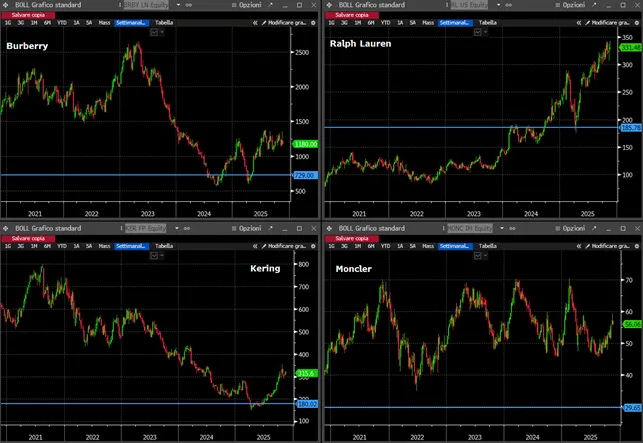Click the chart type icon above Kering chart
643x443 pixels.
click(x=154, y=256)
